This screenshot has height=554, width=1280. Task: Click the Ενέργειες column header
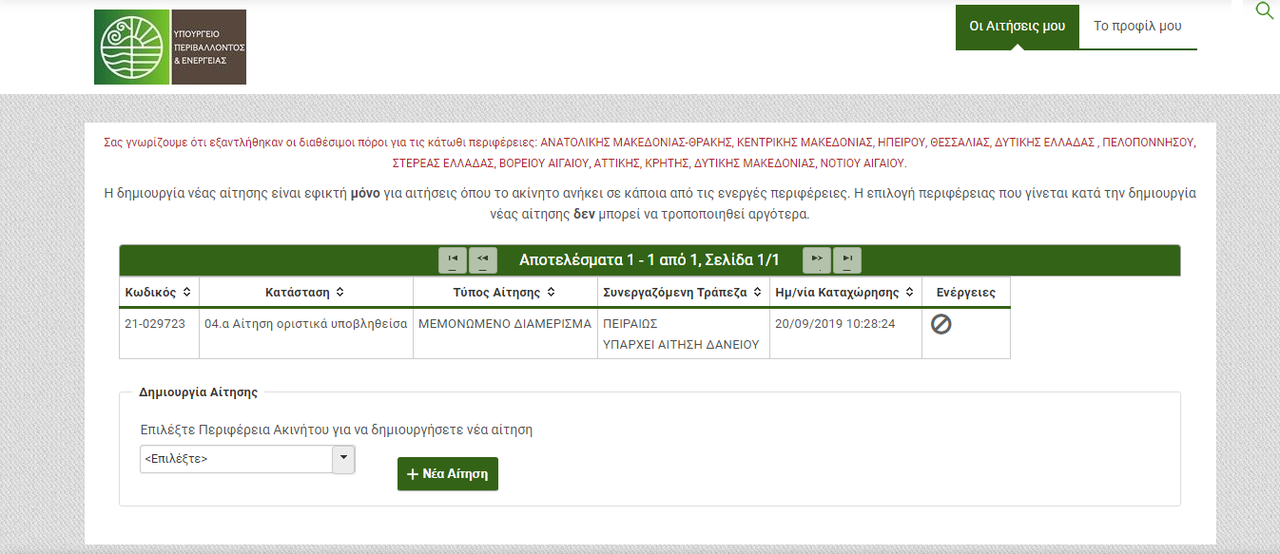point(966,293)
